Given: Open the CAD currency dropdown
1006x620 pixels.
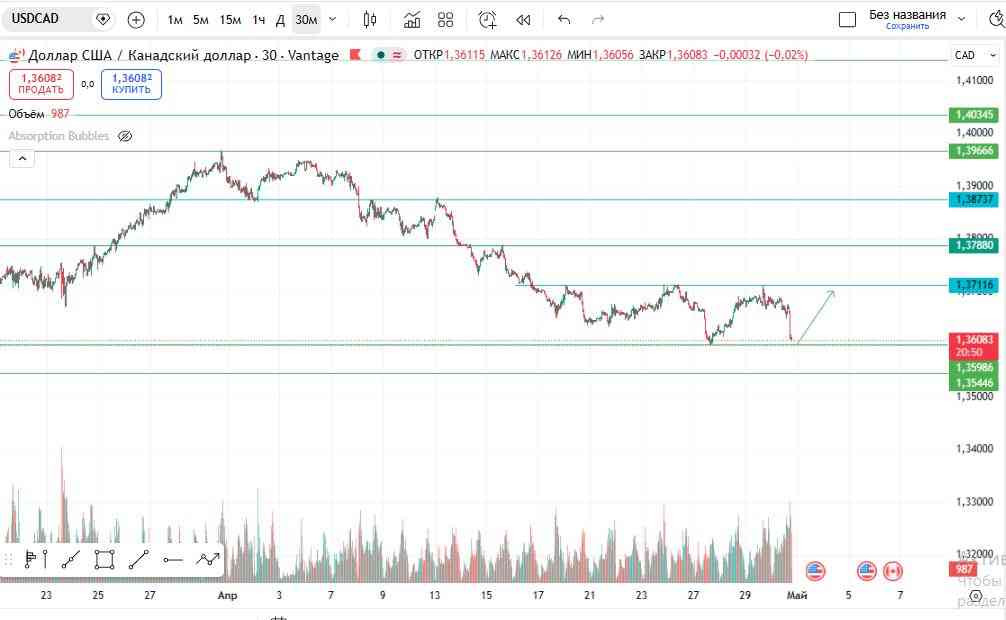Looking at the screenshot, I should (975, 55).
